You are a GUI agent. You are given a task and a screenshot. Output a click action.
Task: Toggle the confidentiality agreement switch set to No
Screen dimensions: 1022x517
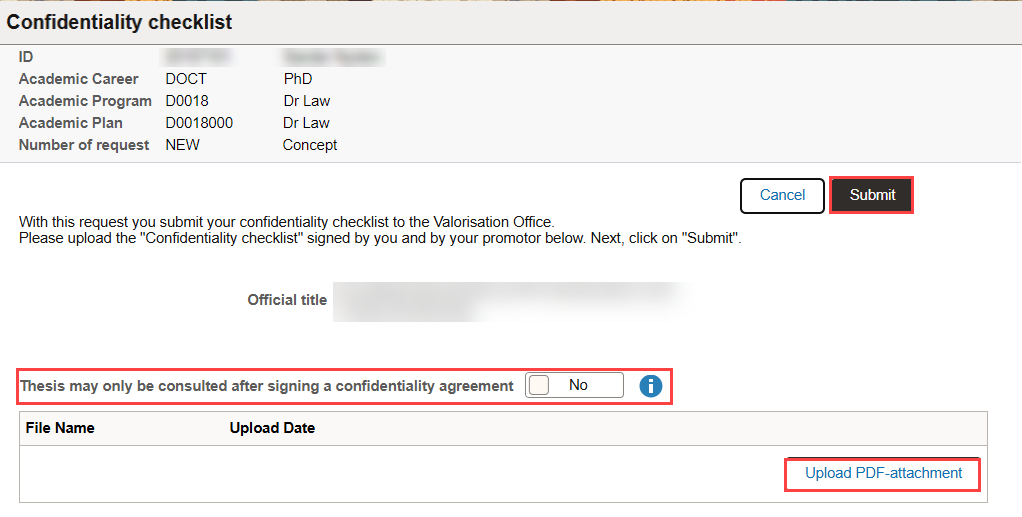coord(574,385)
